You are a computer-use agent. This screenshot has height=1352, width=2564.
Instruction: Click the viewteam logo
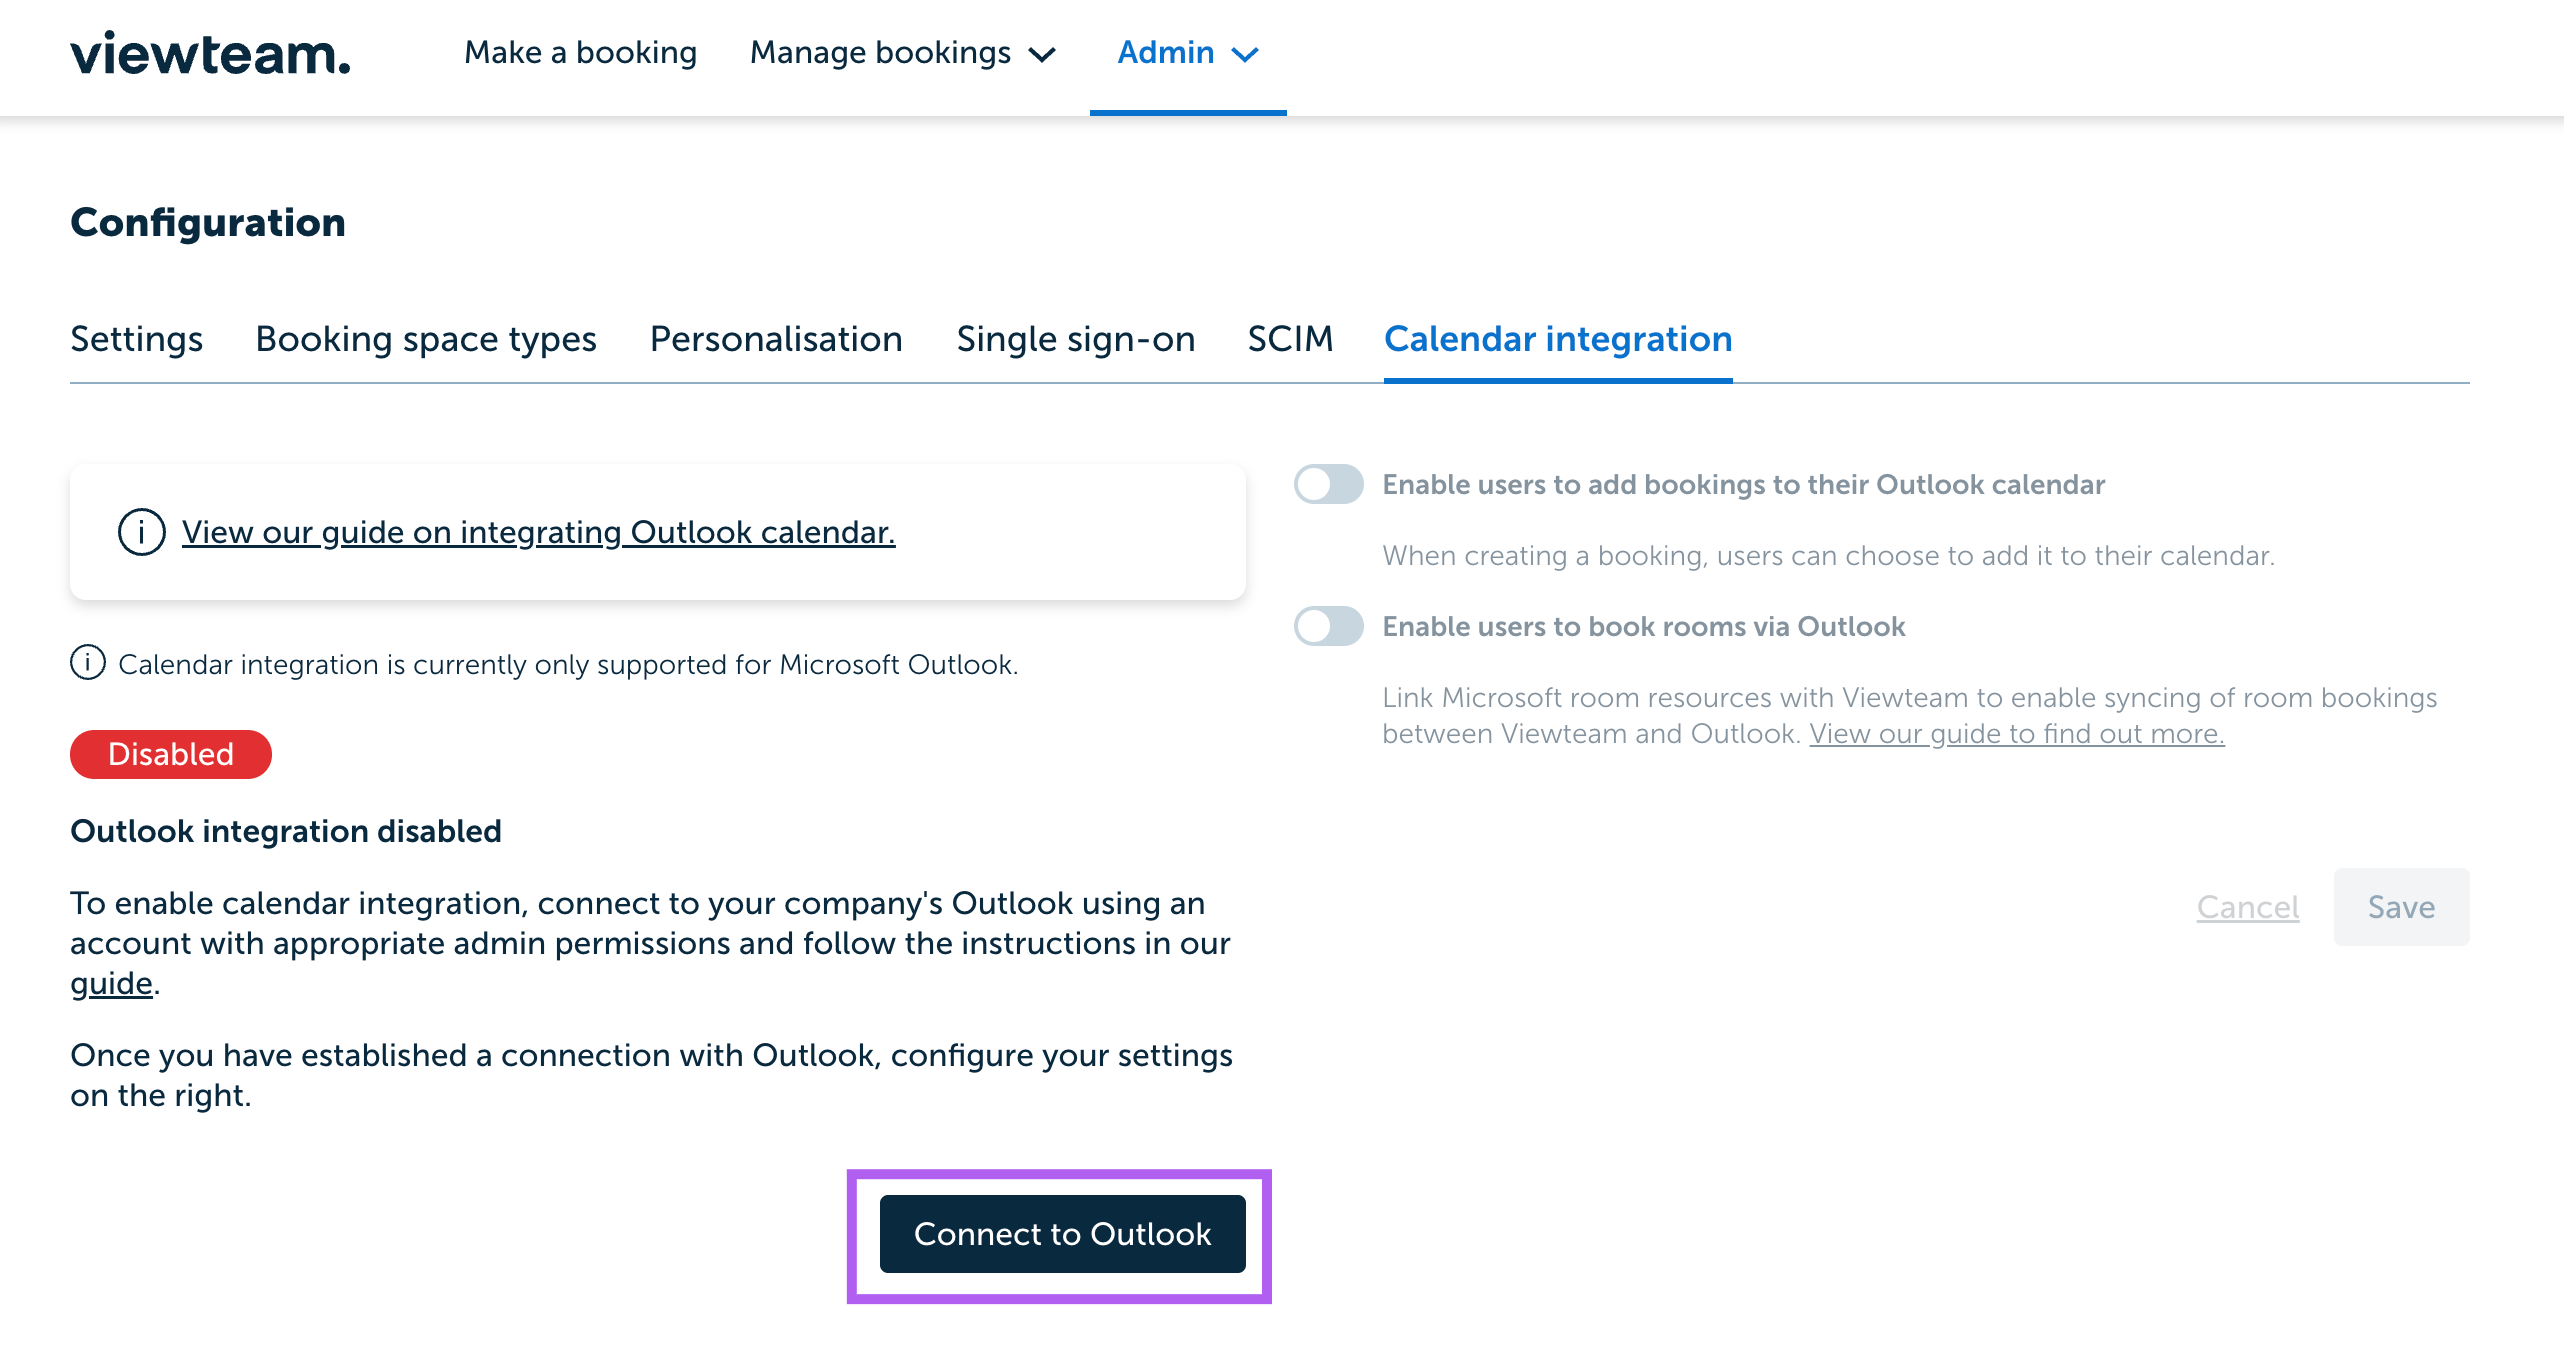[210, 53]
